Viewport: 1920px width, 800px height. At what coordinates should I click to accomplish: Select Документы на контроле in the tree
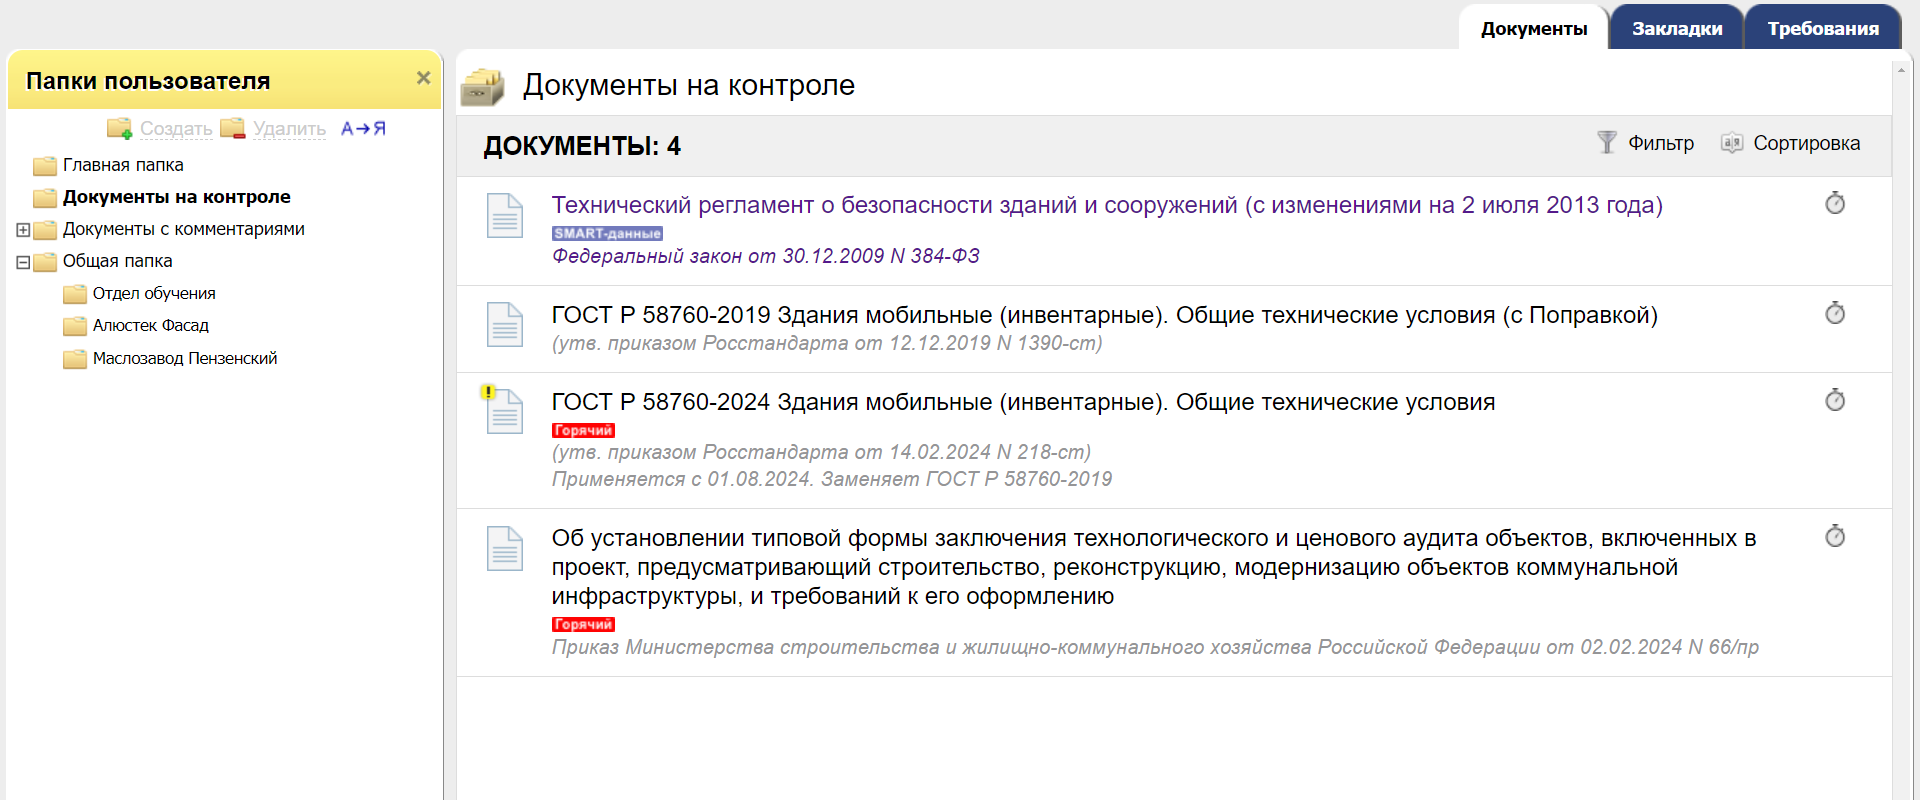[176, 197]
